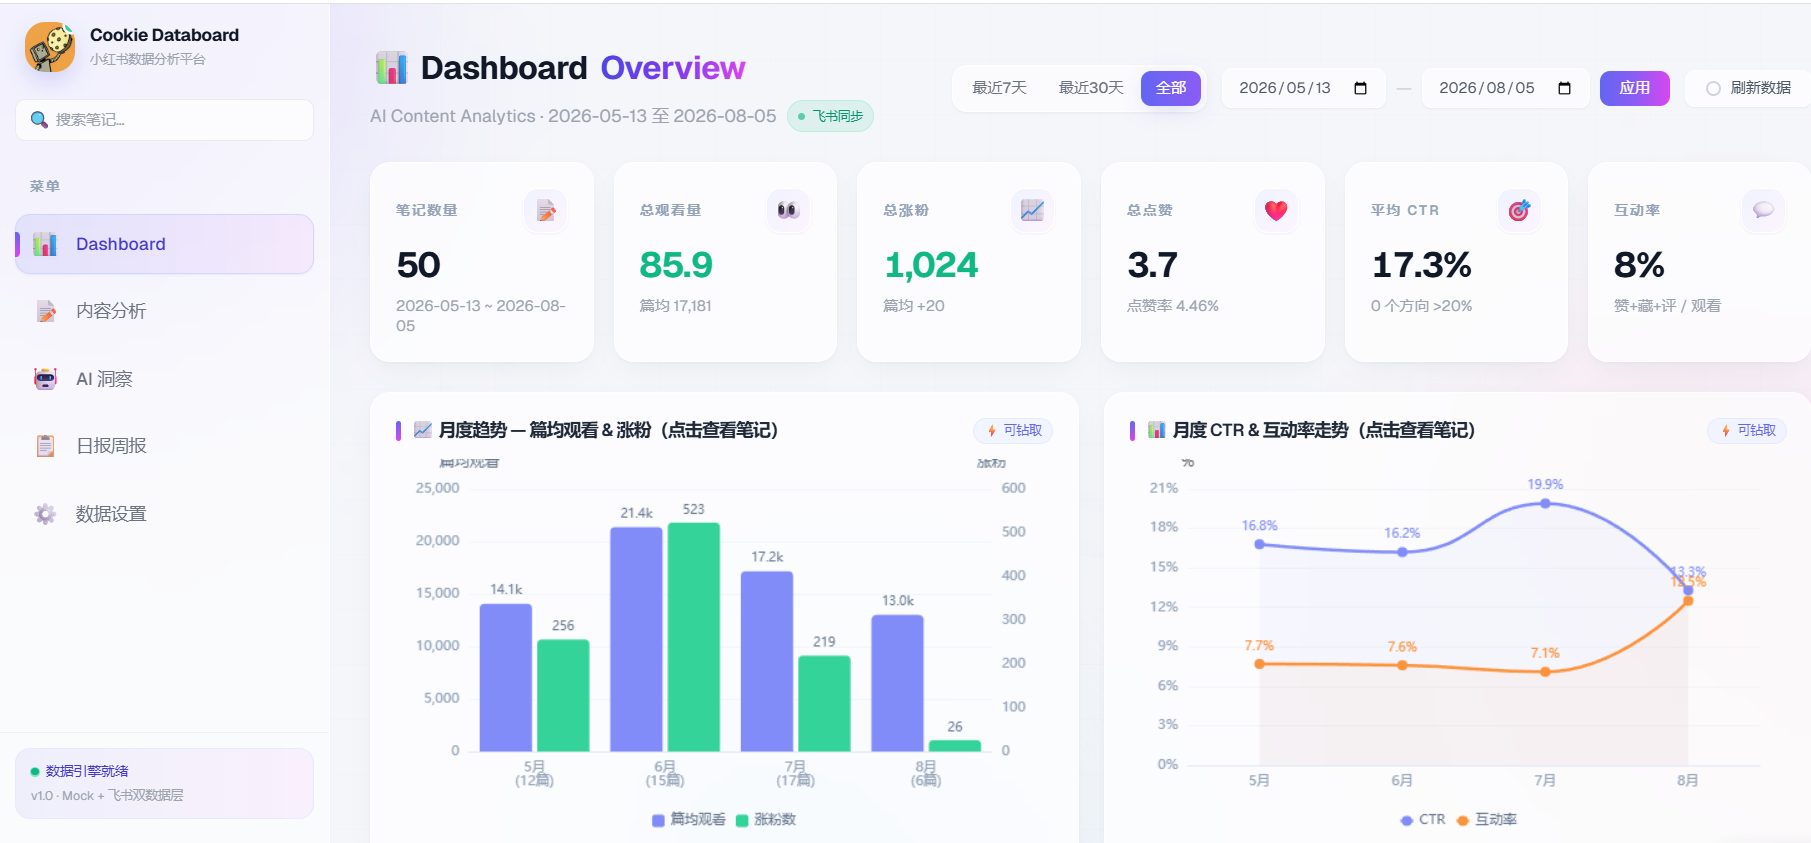This screenshot has height=843, width=1811.
Task: Click the 应用 apply button
Action: [x=1635, y=88]
